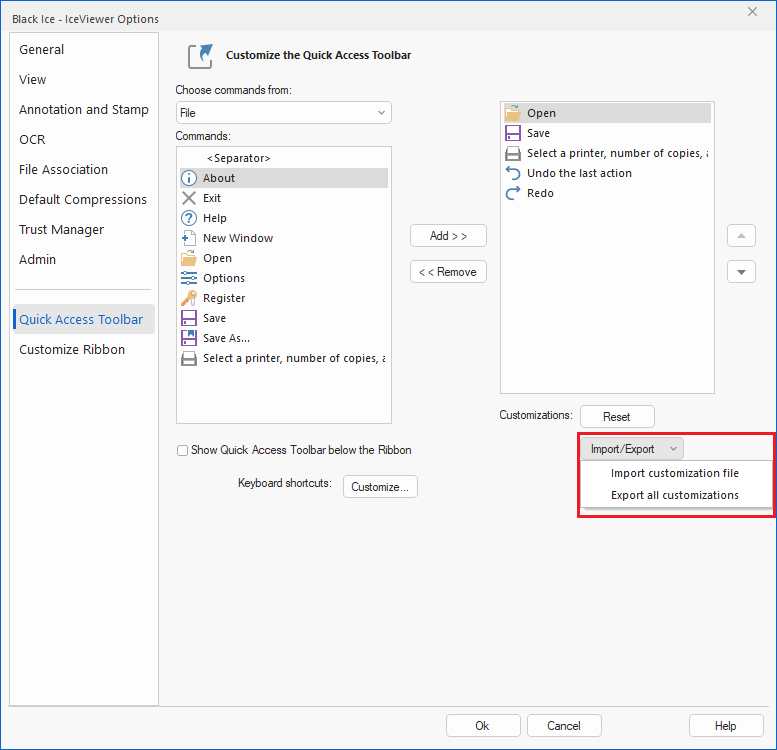
Task: Select 'Register' command text
Action: tap(224, 298)
